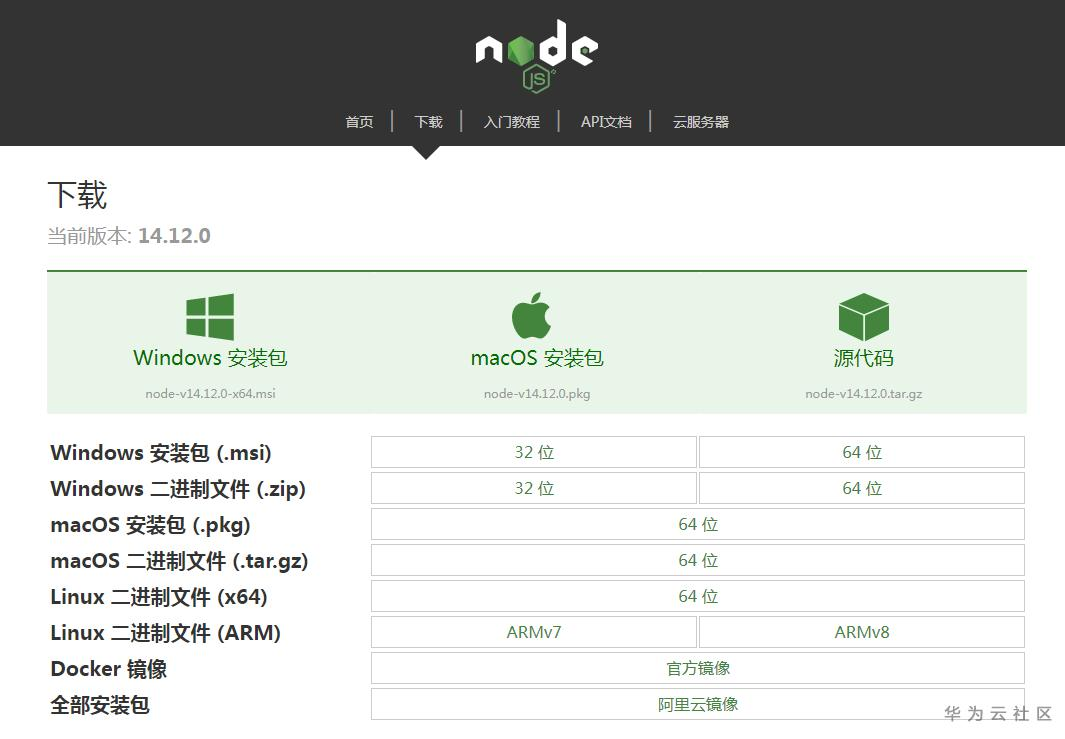Viewport: 1065px width, 739px height.
Task: Download the ARMv8 Linux binary
Action: click(x=862, y=632)
